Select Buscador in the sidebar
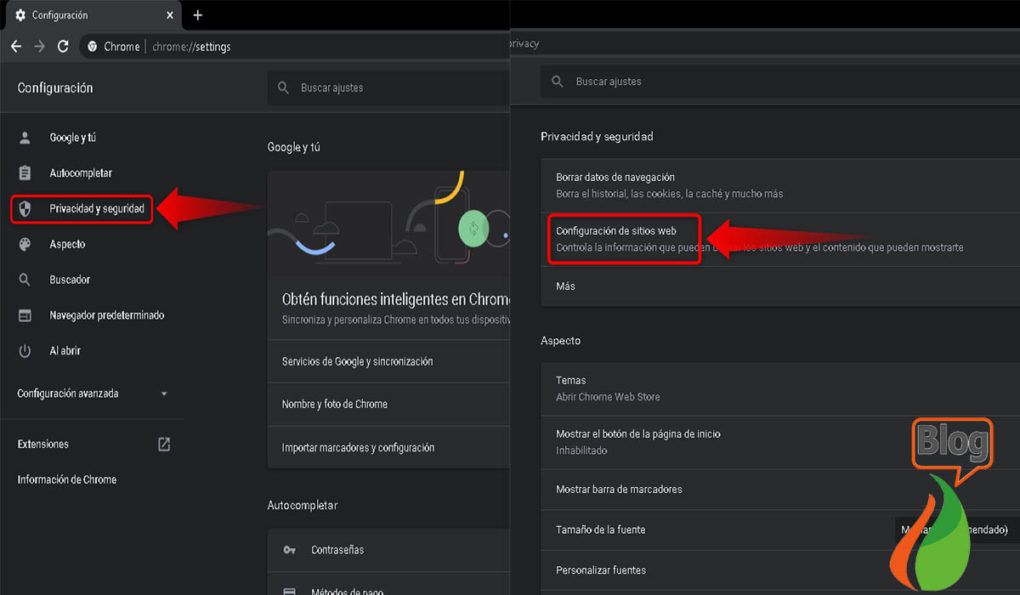This screenshot has height=595, width=1020. pos(70,280)
